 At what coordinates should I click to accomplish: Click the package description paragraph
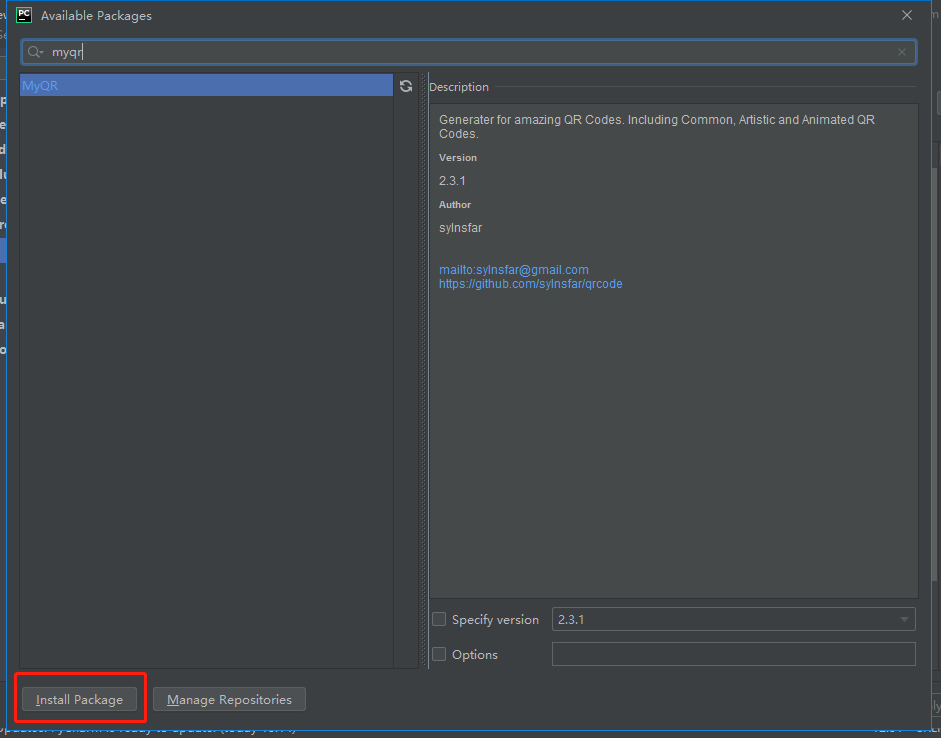click(x=657, y=127)
